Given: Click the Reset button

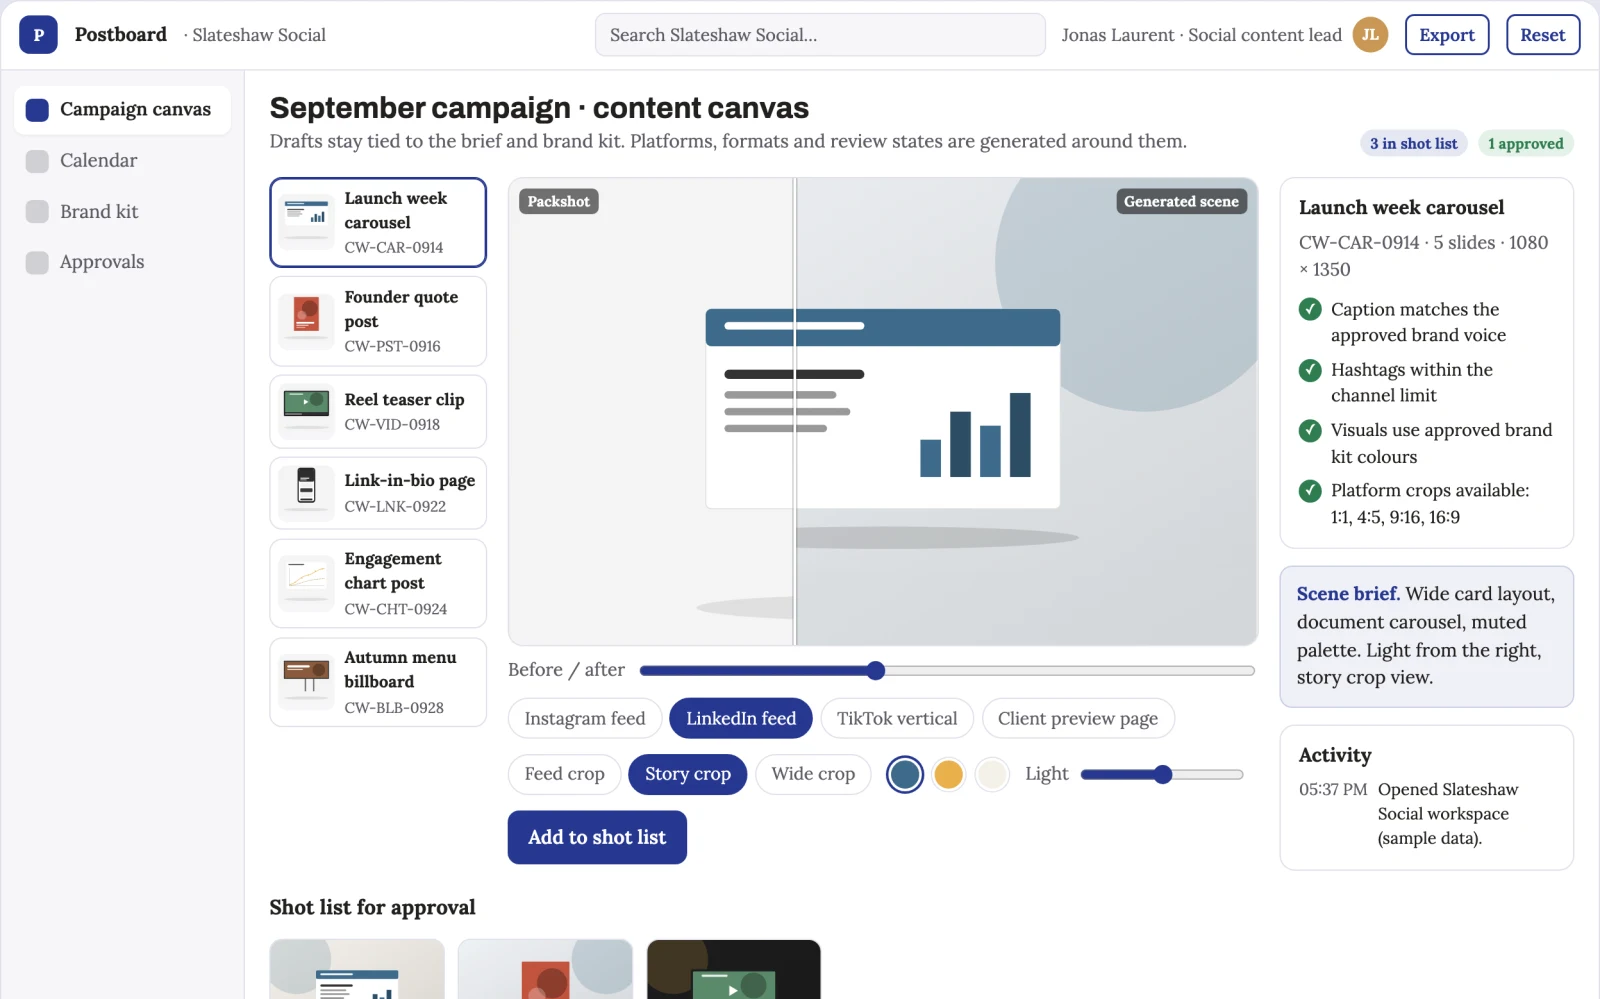Looking at the screenshot, I should coord(1543,35).
